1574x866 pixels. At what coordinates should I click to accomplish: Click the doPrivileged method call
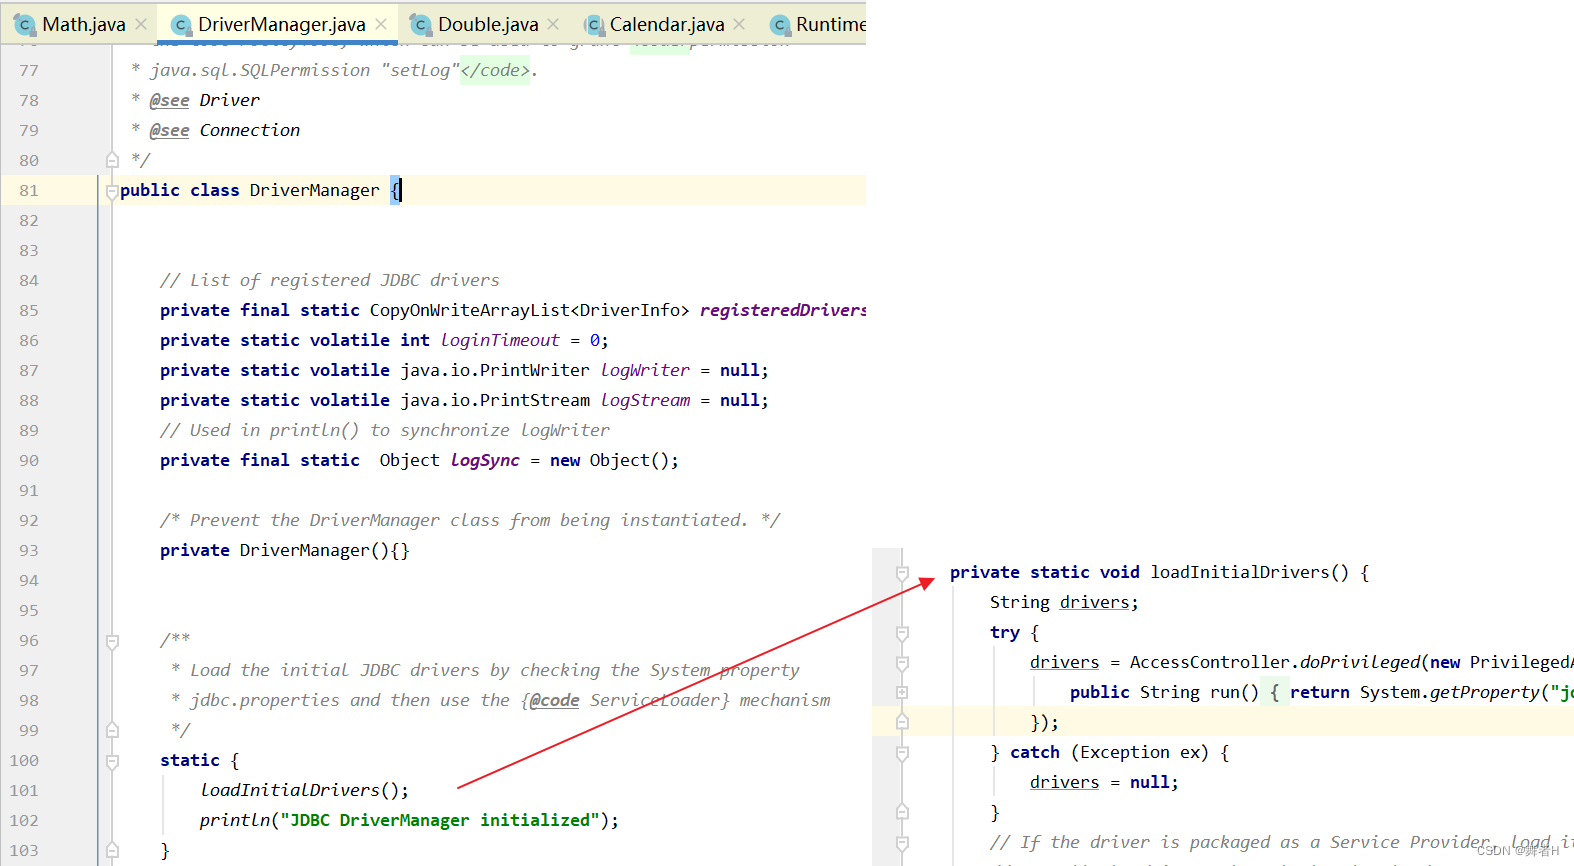pyautogui.click(x=1360, y=662)
